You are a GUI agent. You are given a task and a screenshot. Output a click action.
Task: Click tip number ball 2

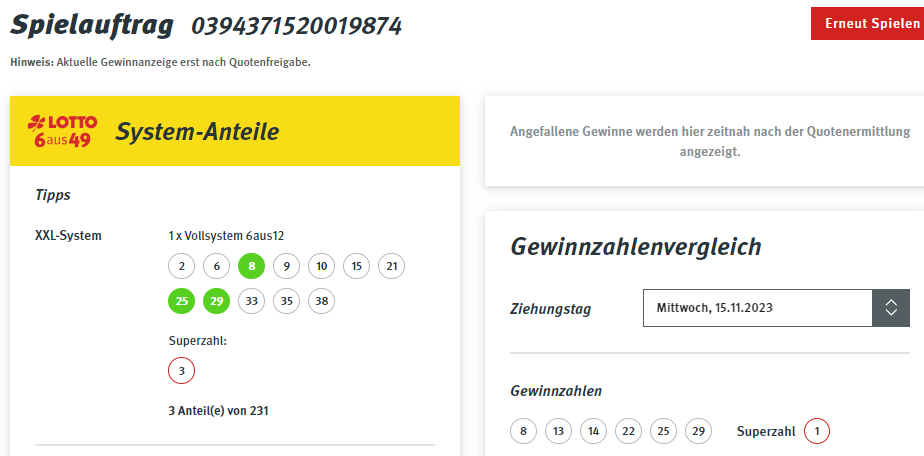(182, 266)
